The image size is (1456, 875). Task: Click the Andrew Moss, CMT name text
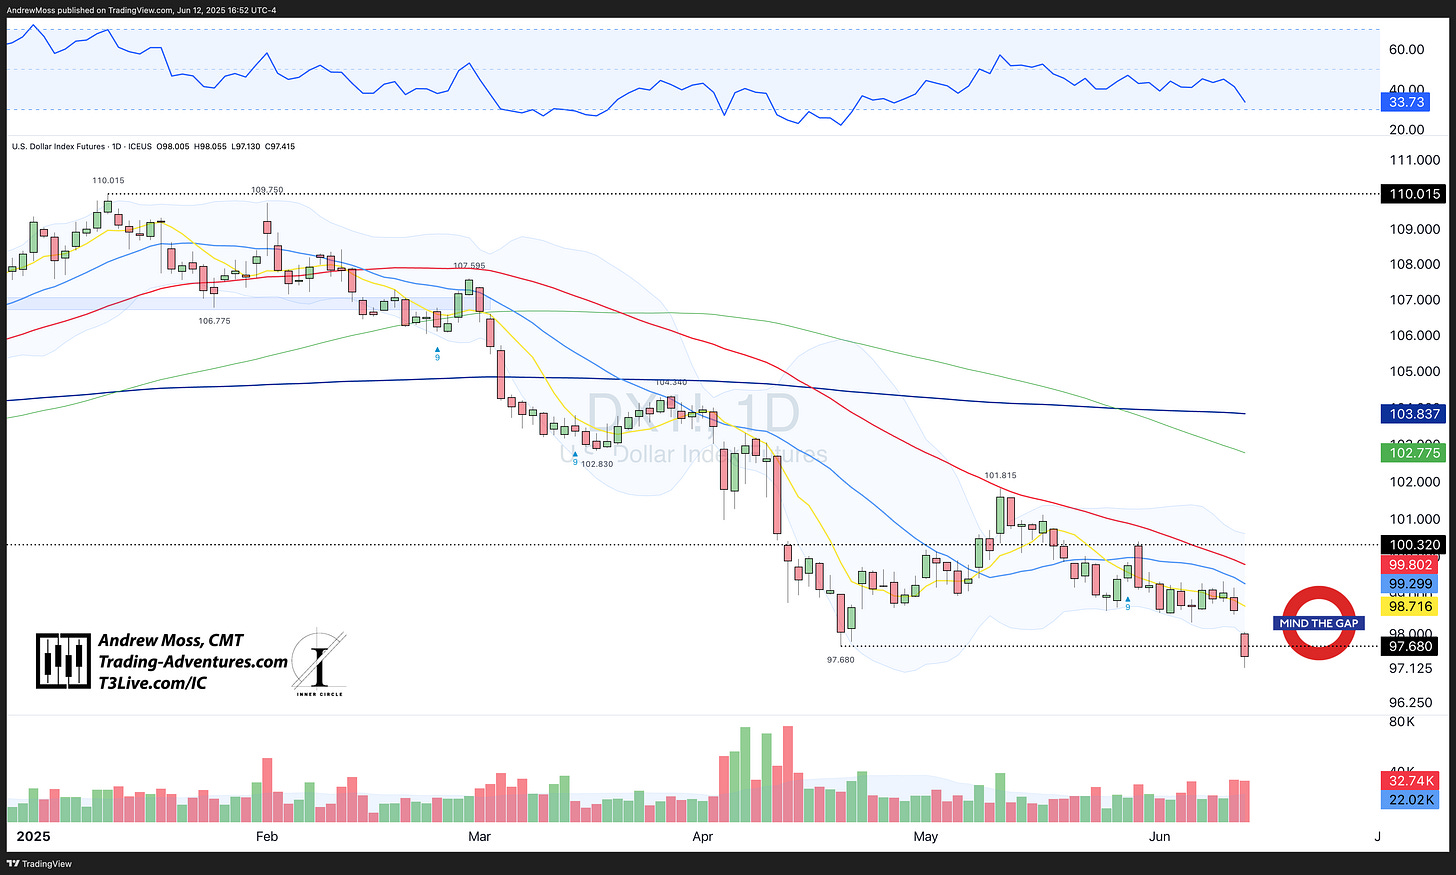[x=171, y=641]
